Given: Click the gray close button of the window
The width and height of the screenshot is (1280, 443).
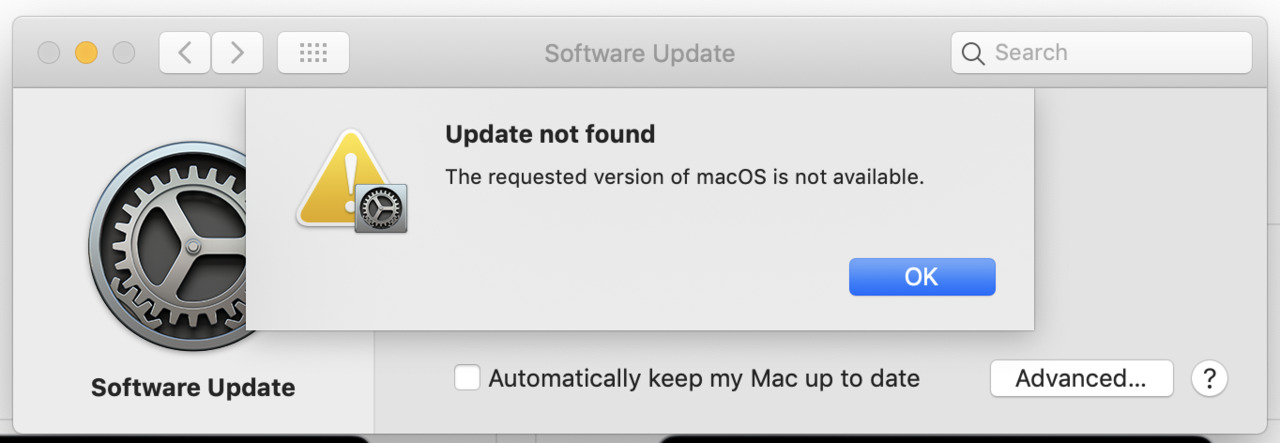Looking at the screenshot, I should 49,53.
